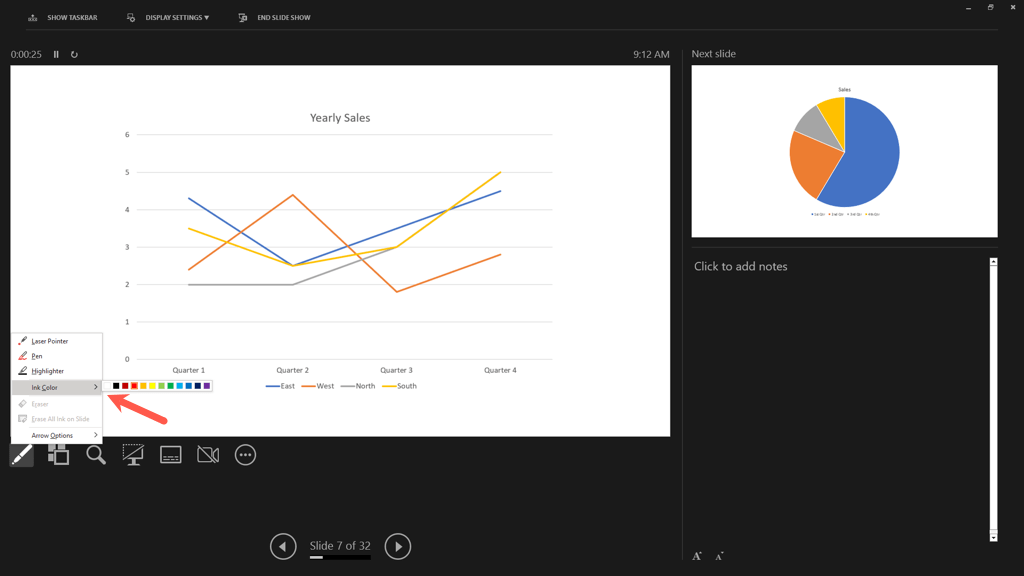This screenshot has width=1024, height=576.
Task: Minimize the presenter view window
Action: 968,8
